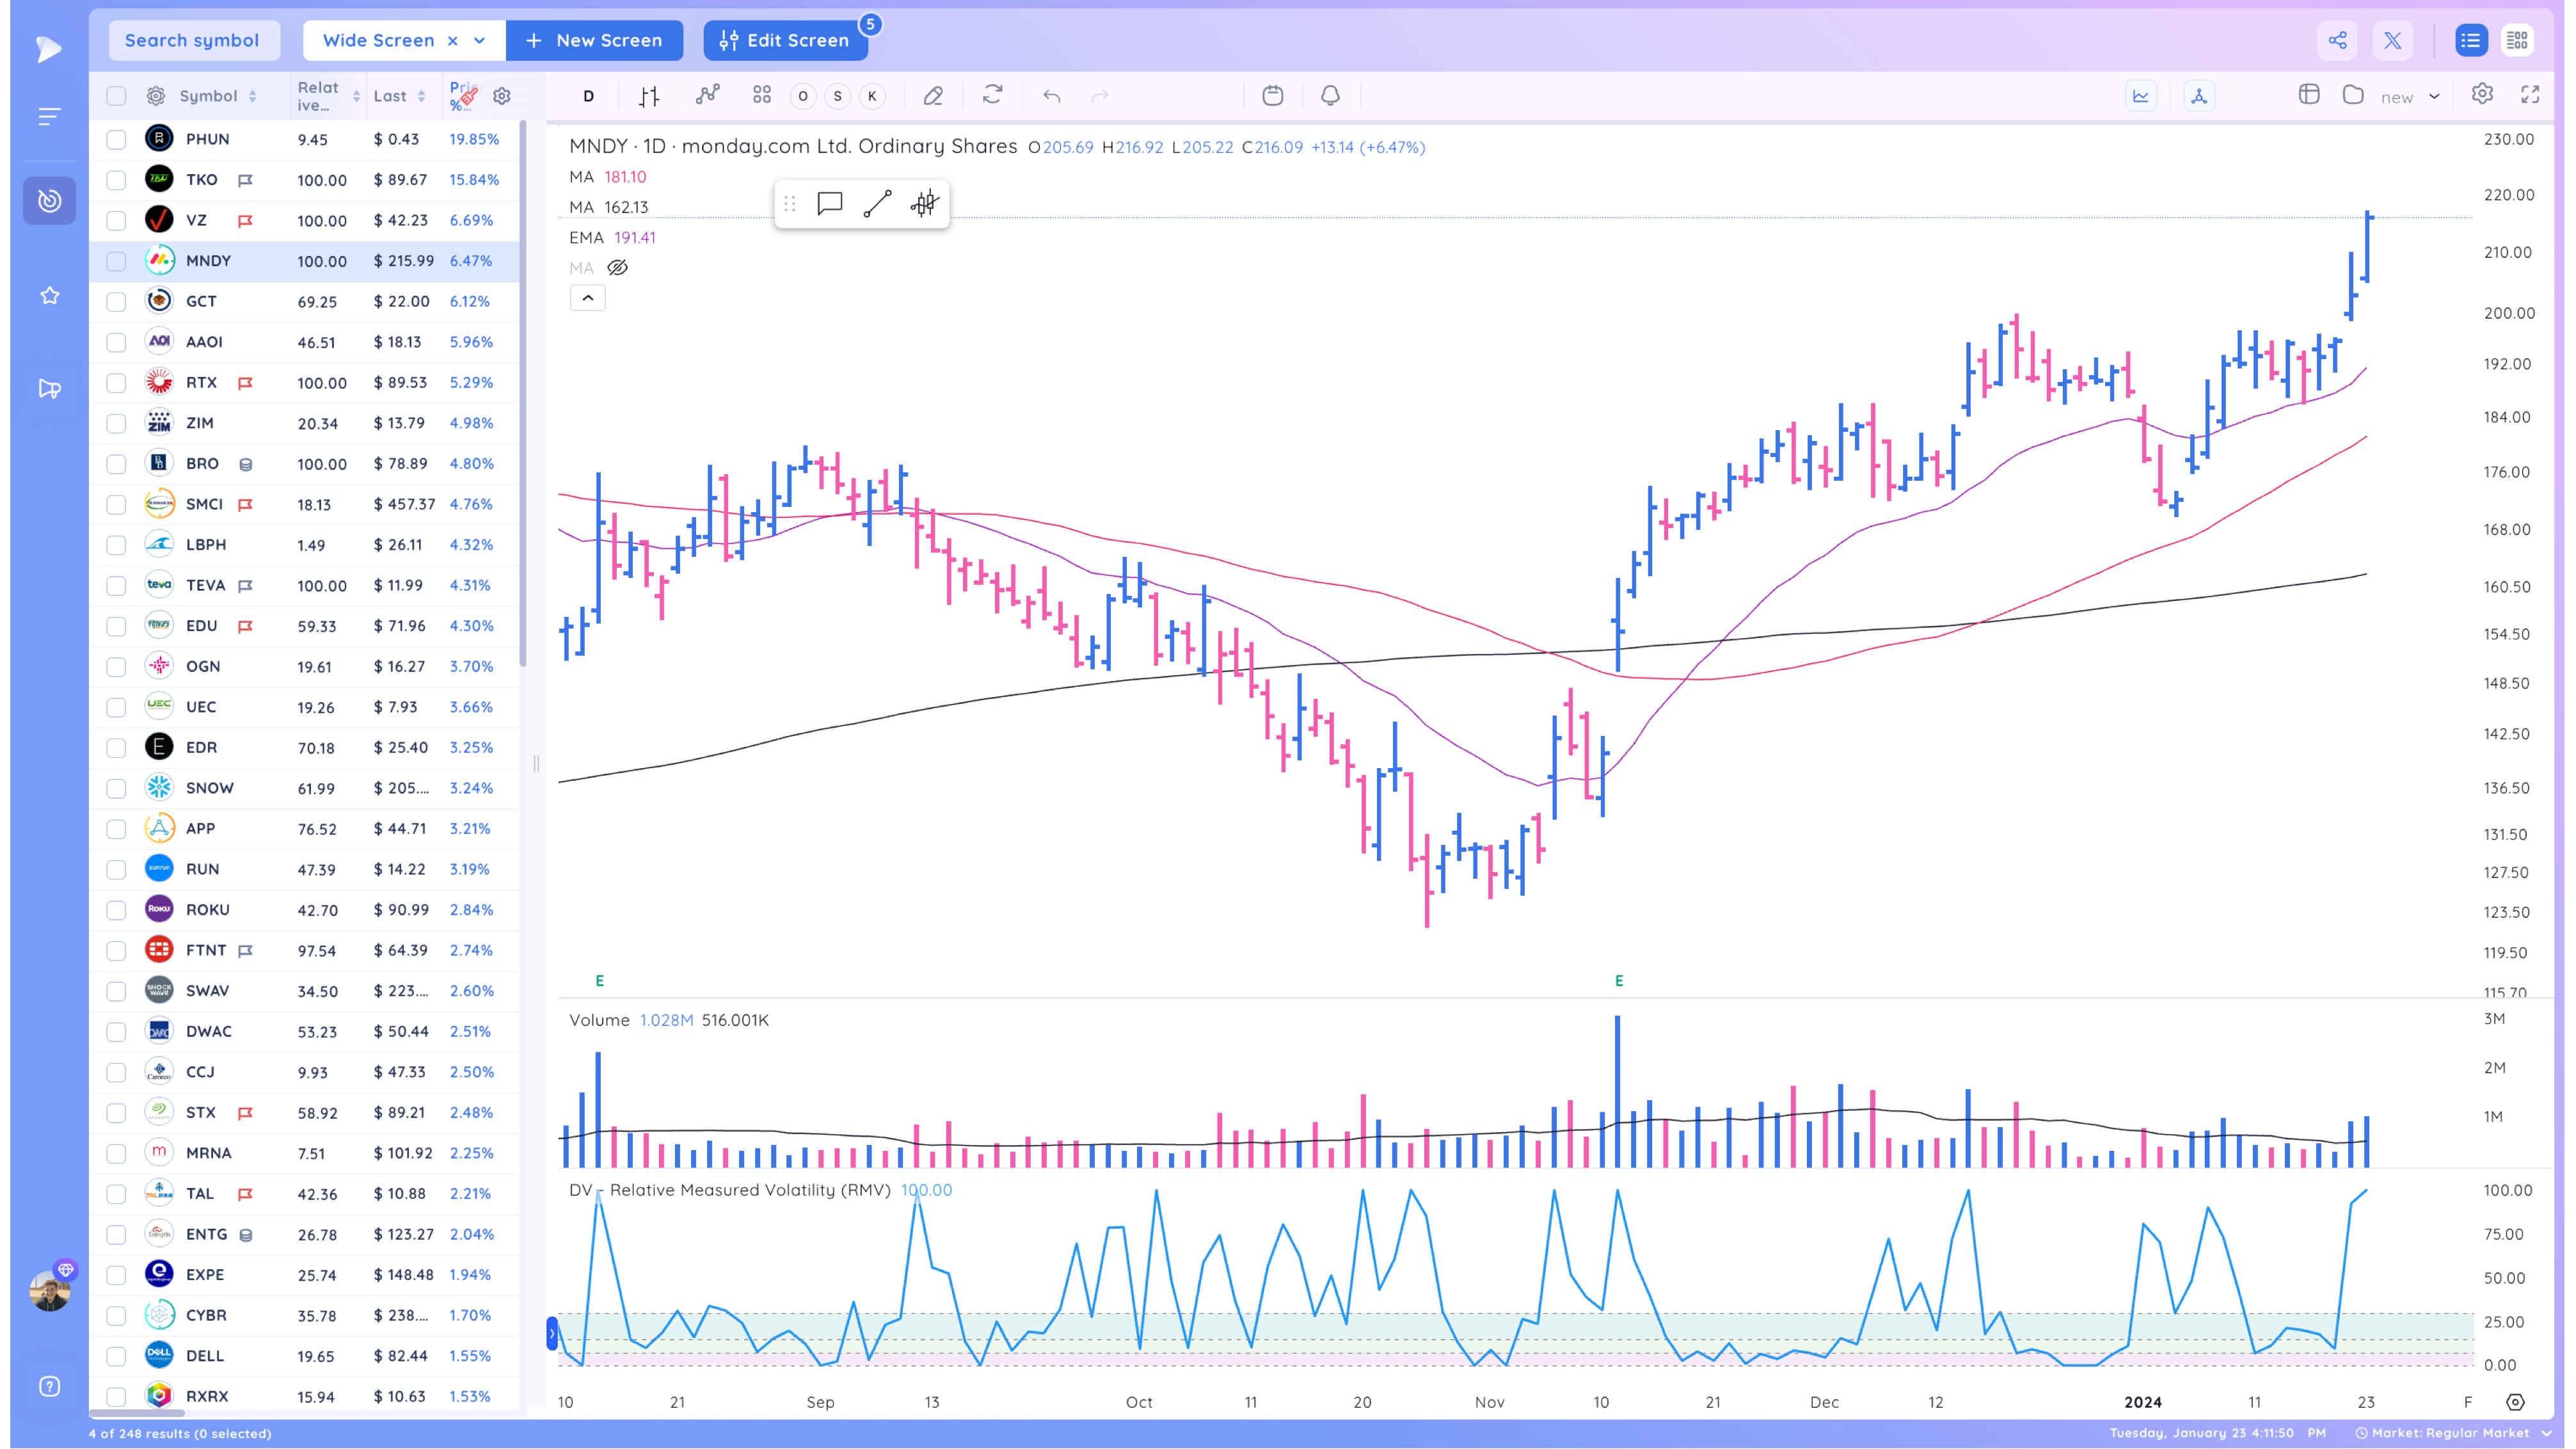Open the screener icon in left sidebar
Image resolution: width=2576 pixels, height=1449 pixels.
click(49, 201)
